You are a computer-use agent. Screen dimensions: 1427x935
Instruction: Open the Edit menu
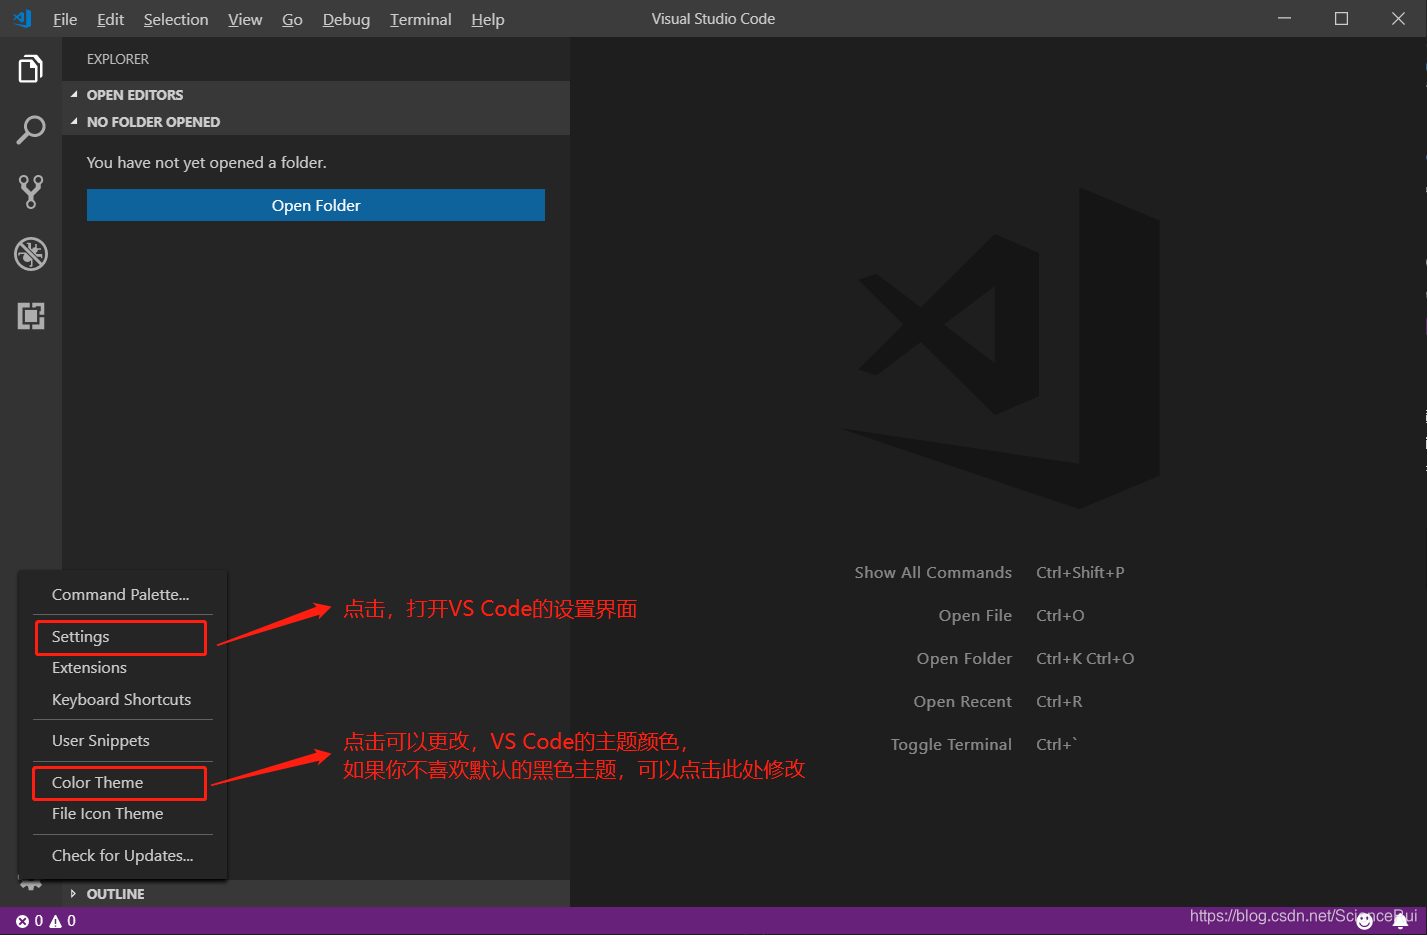pyautogui.click(x=110, y=19)
